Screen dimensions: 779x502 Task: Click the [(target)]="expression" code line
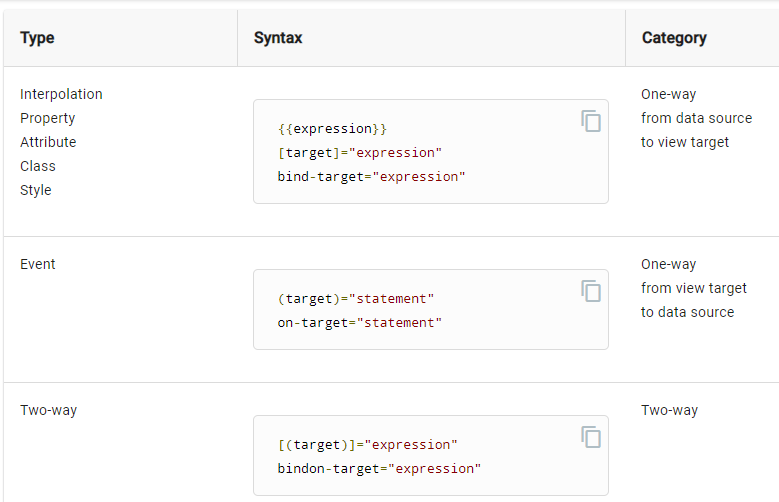pos(367,445)
